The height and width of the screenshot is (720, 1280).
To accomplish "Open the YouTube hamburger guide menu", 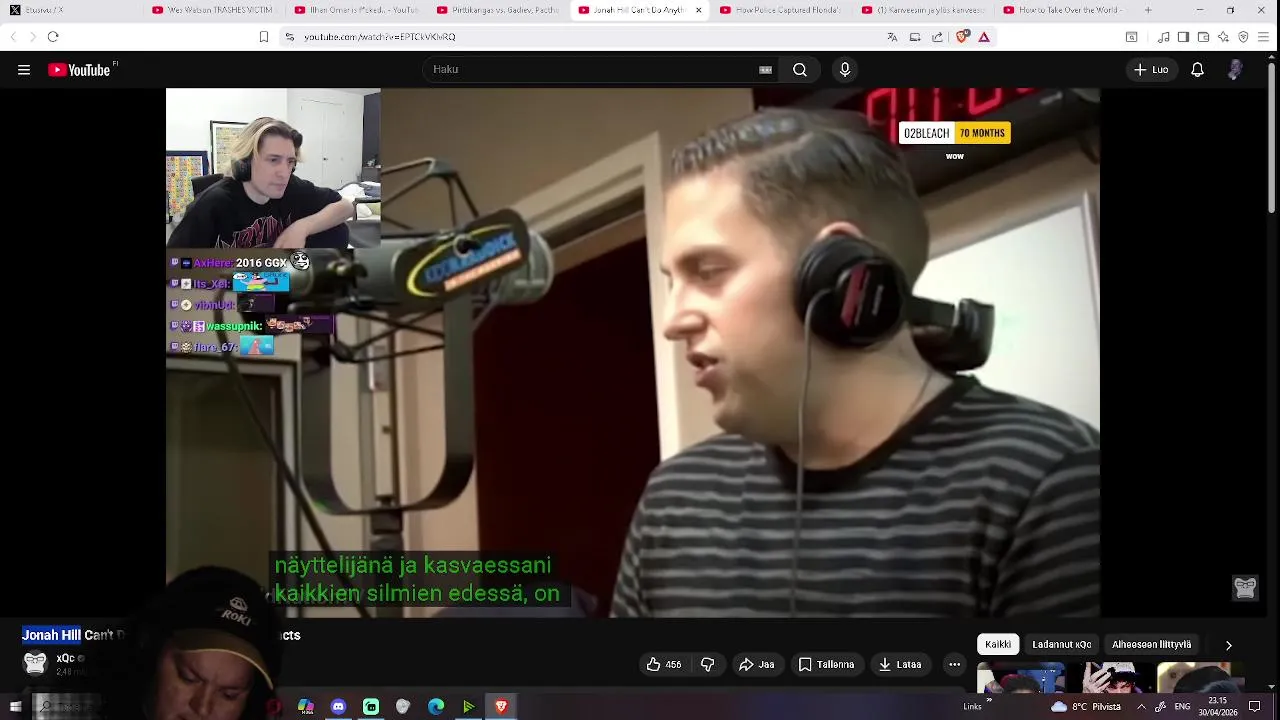I will coord(24,70).
